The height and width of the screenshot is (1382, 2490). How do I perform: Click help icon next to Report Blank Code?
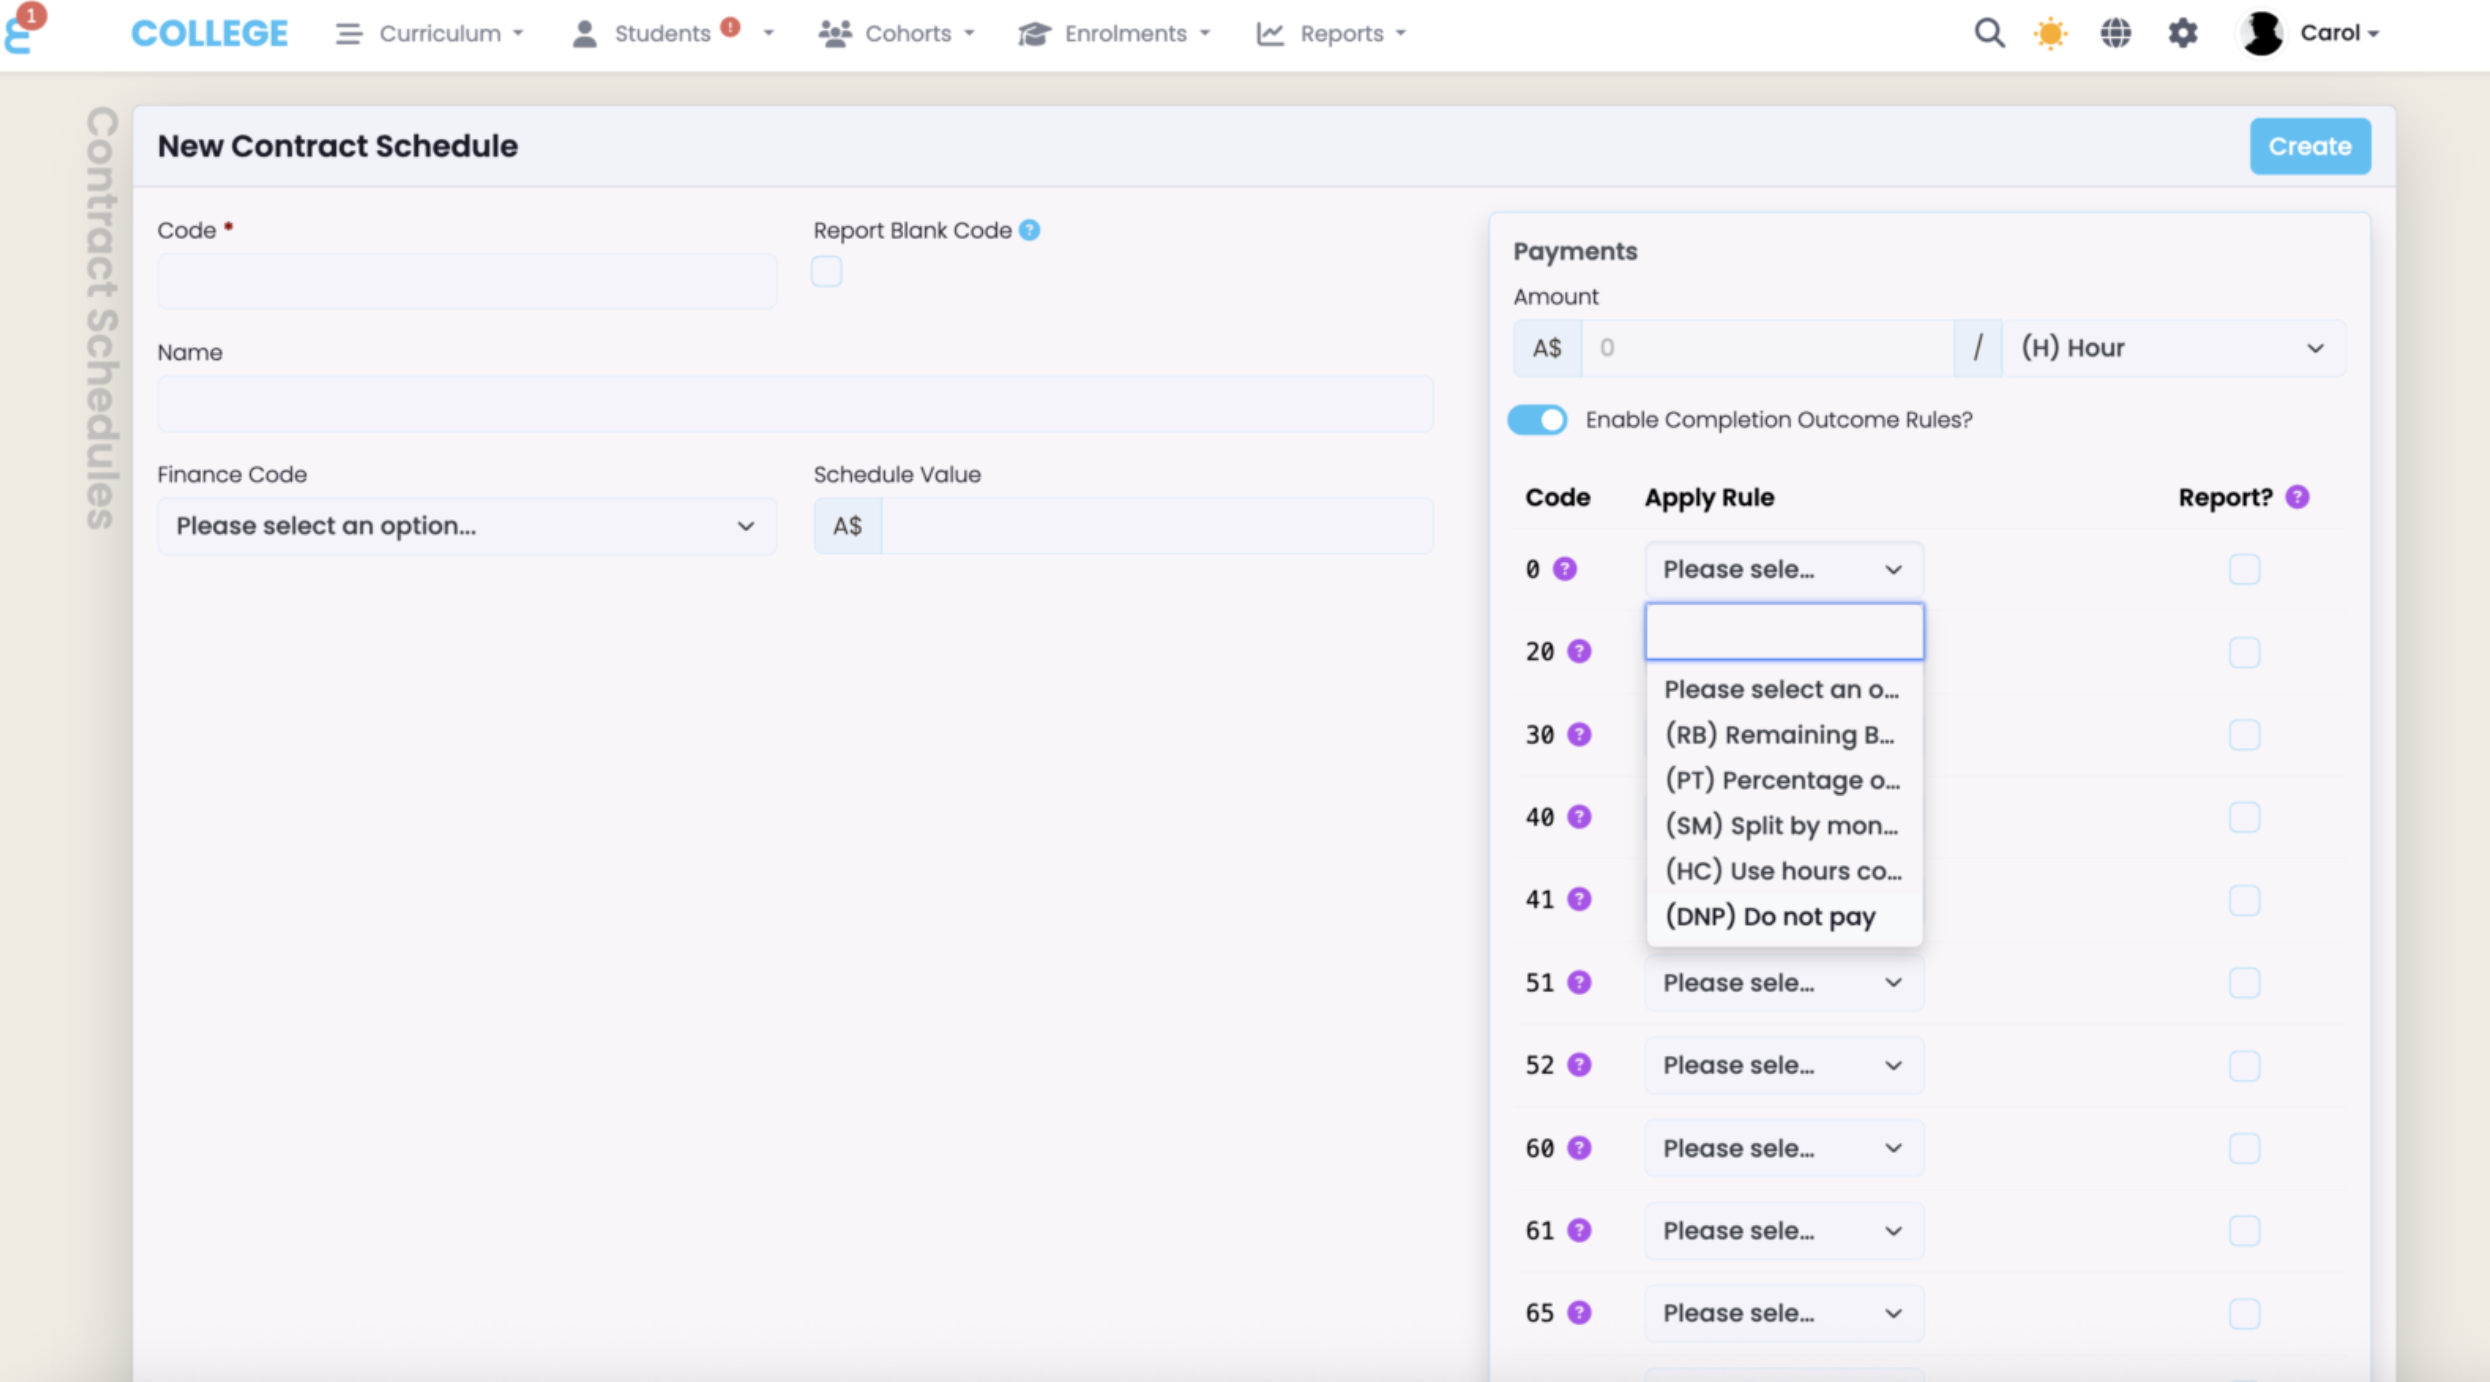pos(1029,230)
